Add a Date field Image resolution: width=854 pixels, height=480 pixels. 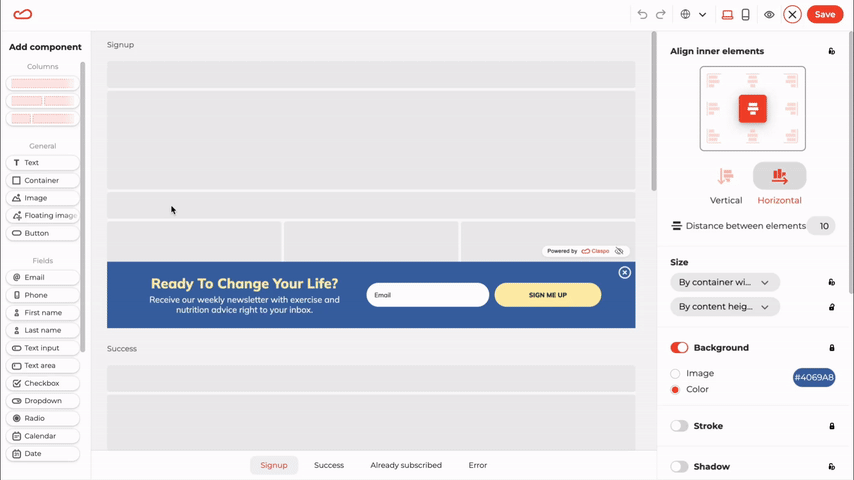[42, 453]
